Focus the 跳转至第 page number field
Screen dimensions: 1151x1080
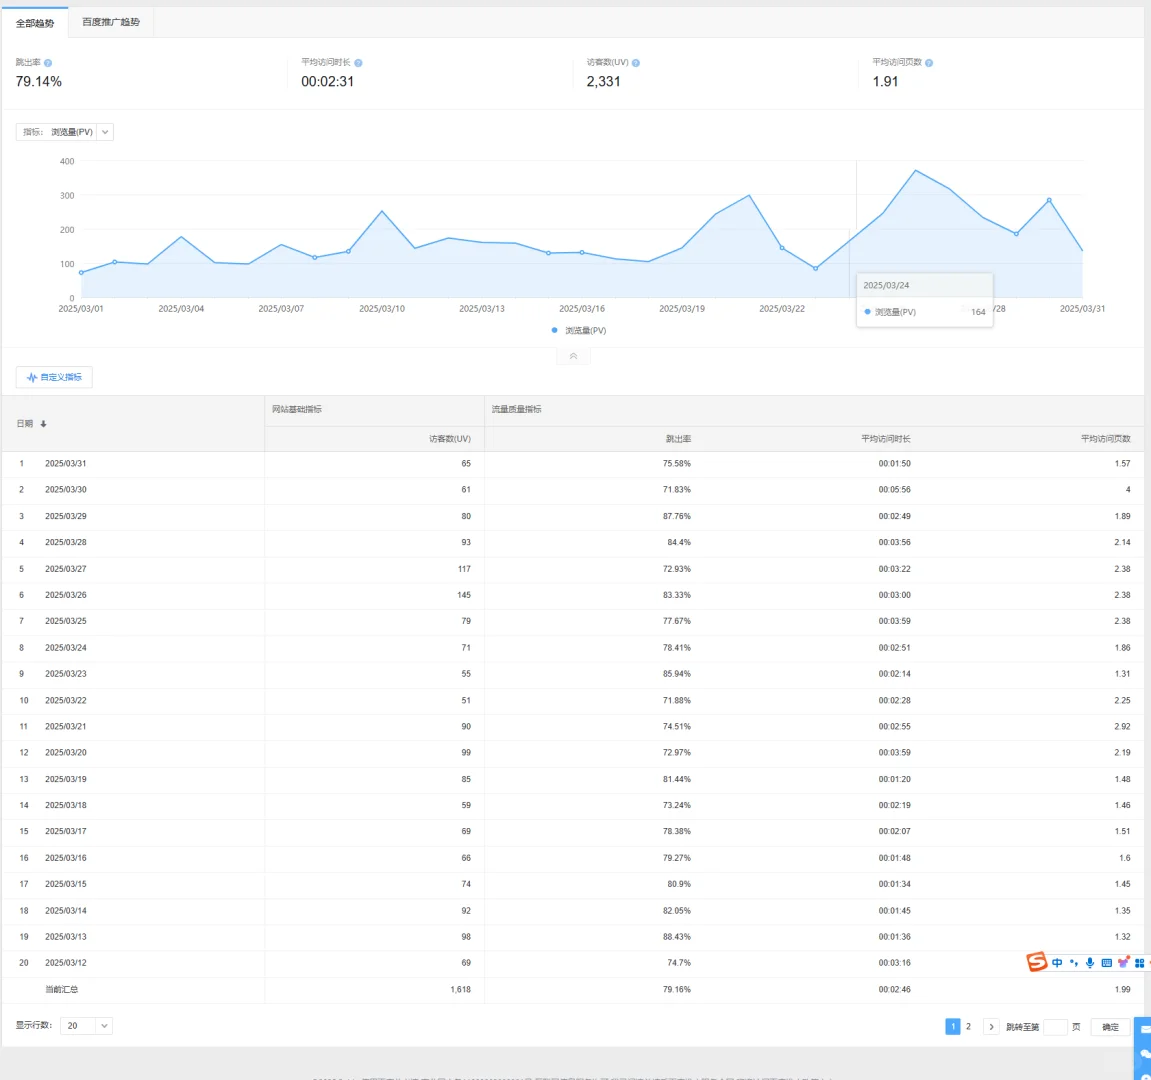pos(1055,1026)
